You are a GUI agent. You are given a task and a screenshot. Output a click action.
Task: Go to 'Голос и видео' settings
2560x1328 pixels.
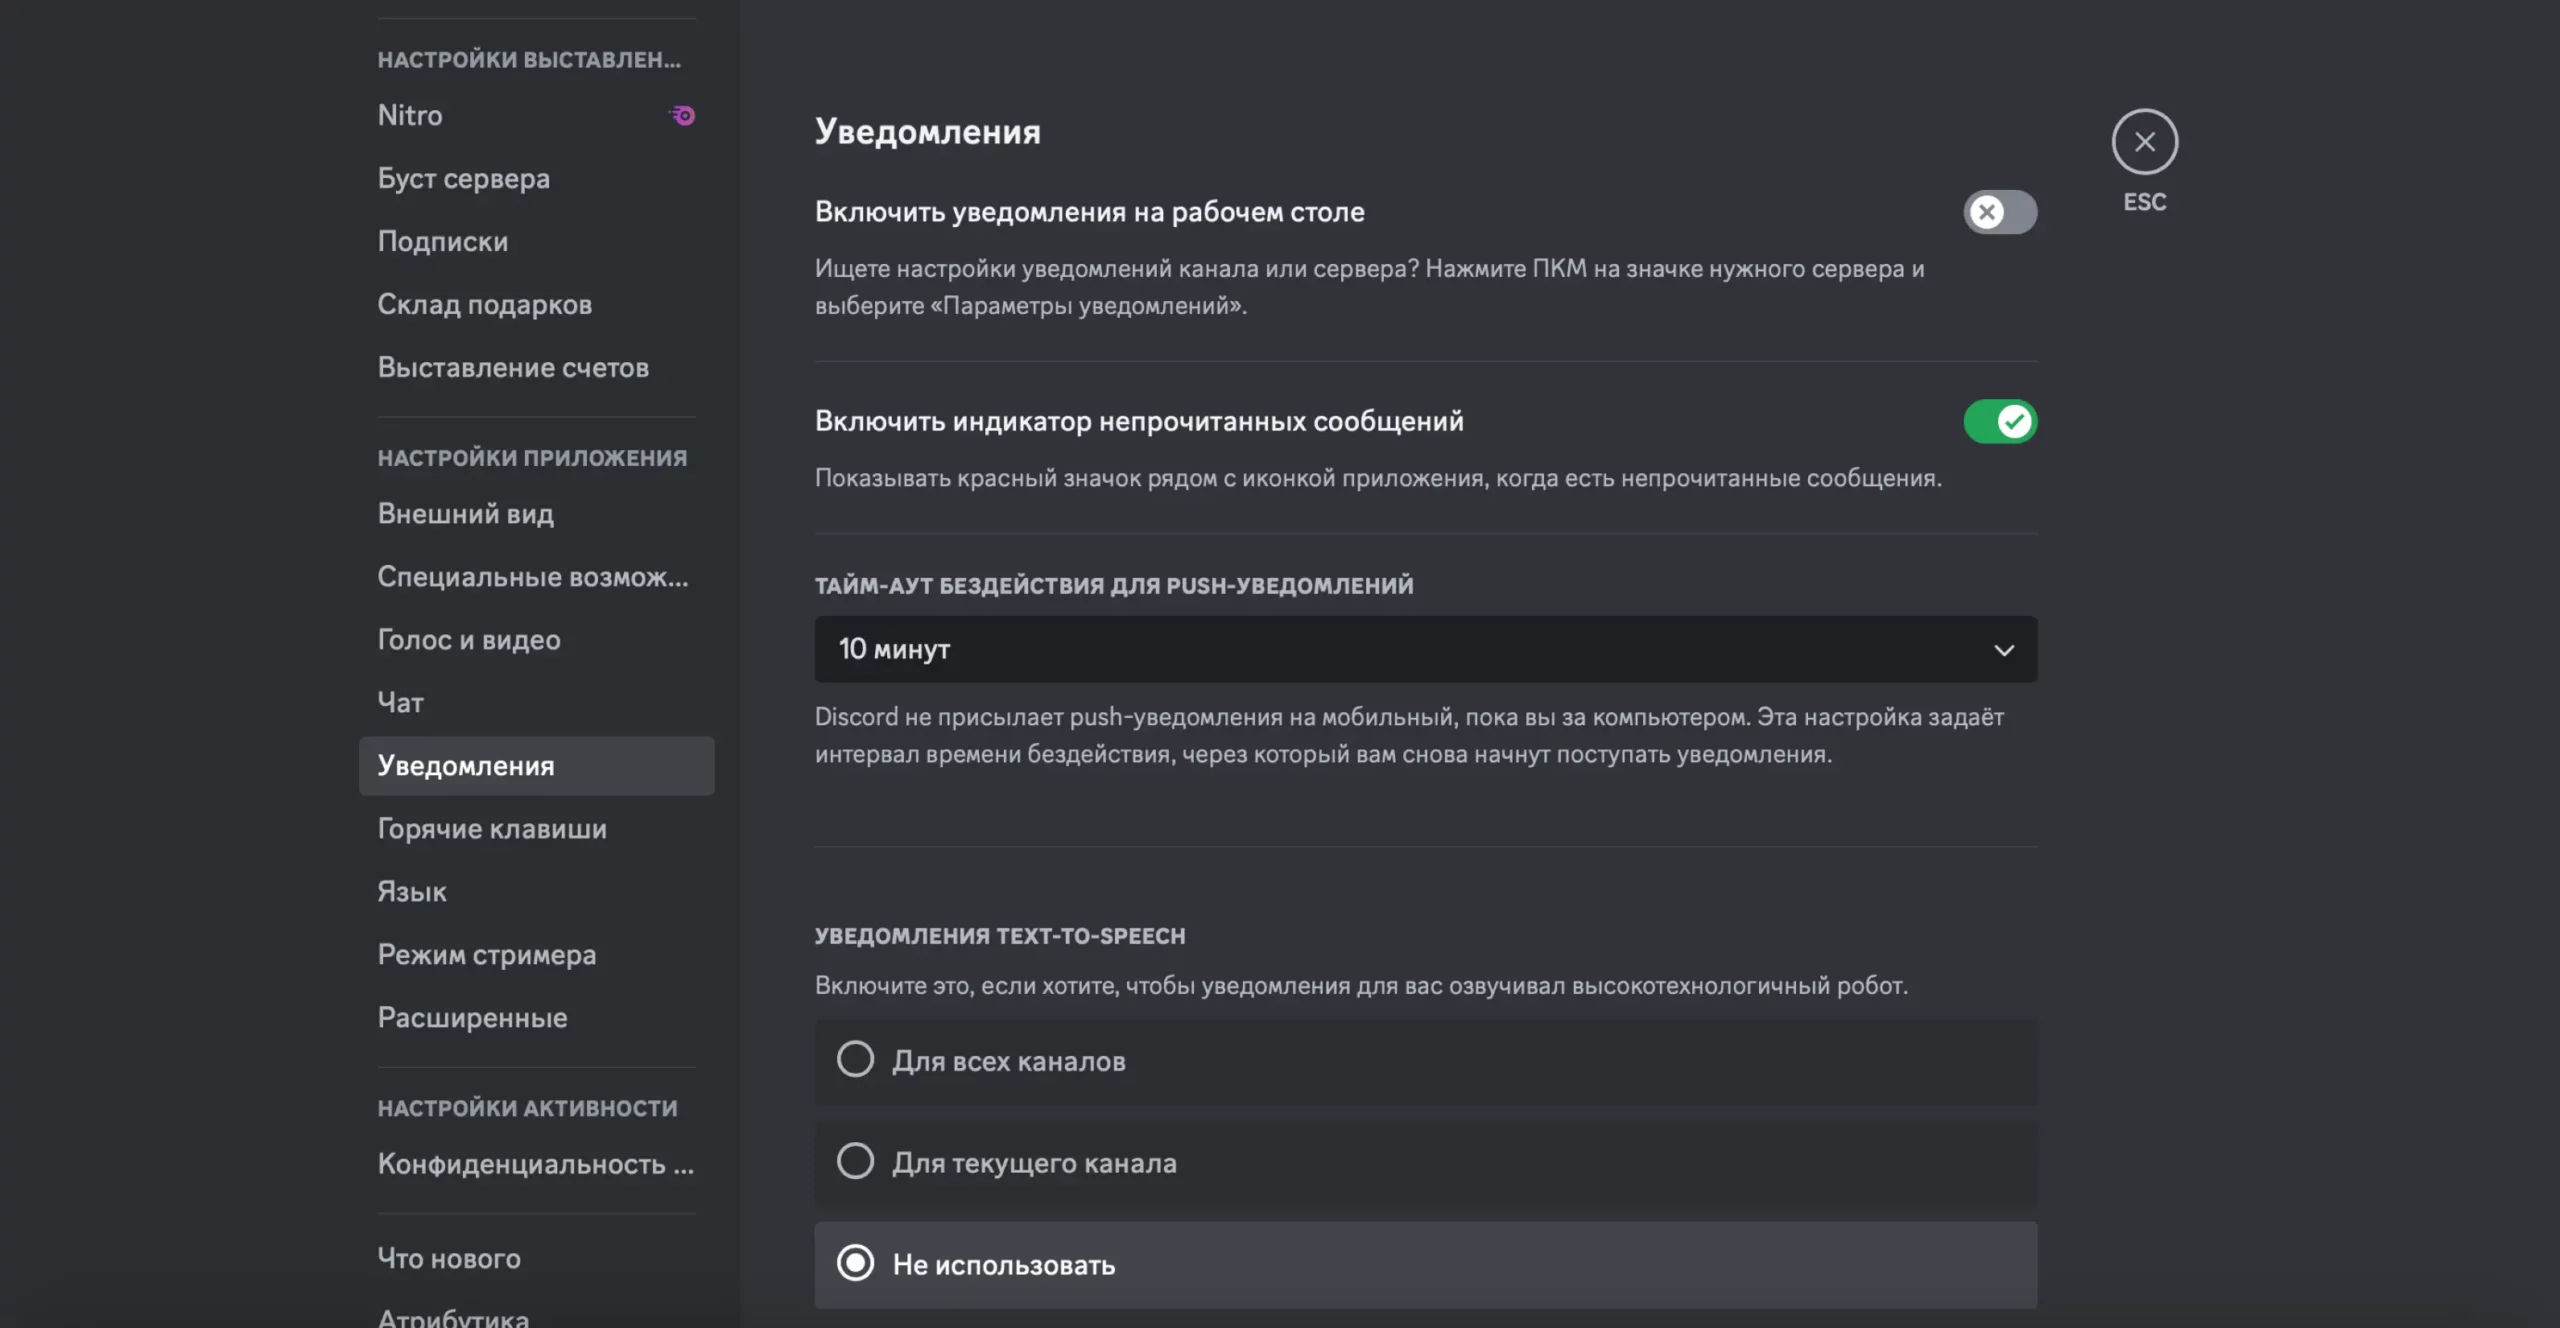(x=469, y=640)
